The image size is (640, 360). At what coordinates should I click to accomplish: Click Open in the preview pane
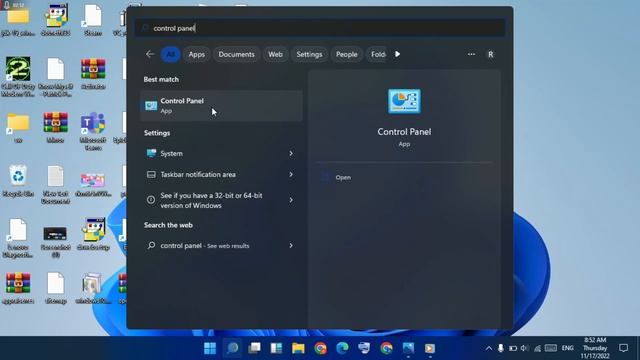pyautogui.click(x=343, y=178)
